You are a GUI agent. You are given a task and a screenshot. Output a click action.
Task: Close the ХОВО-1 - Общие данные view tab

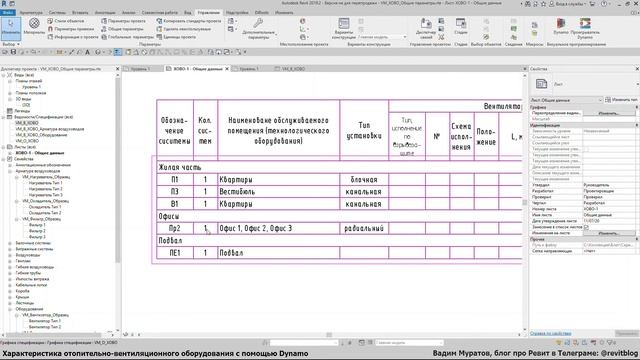[x=227, y=69]
